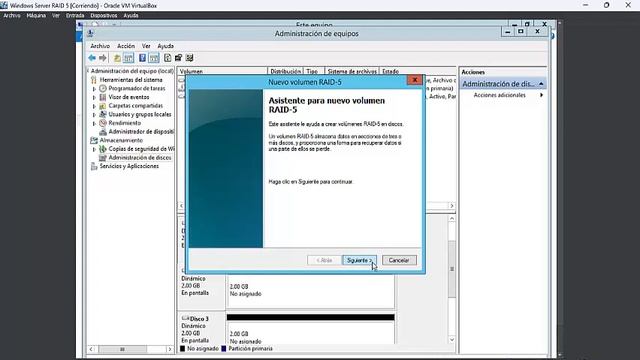Expand the Acciones adicionales submenu arrow

542,95
